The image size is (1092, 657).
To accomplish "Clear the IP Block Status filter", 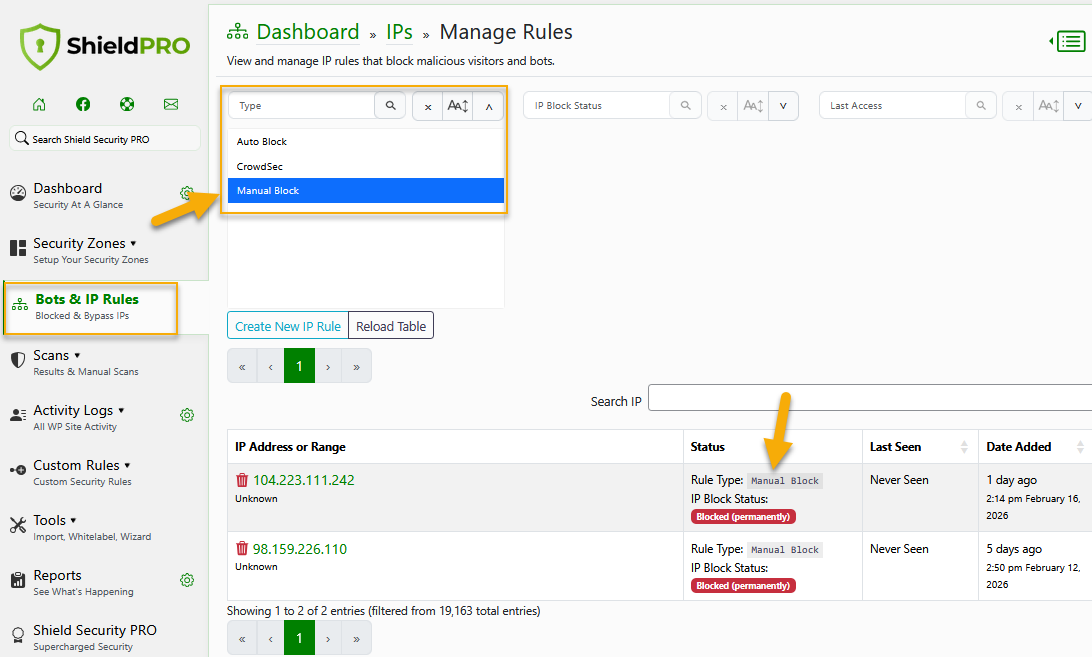I will (x=724, y=107).
